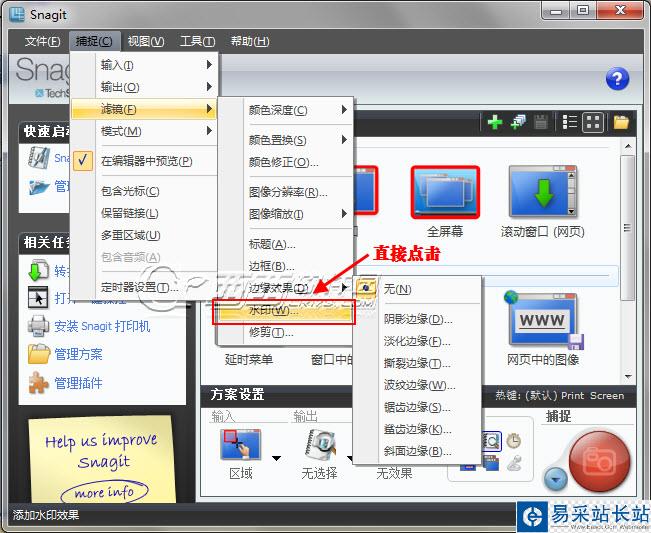Click 安装 Snagit 打印机 link
Screen dimensions: 651x533
[x=102, y=326]
